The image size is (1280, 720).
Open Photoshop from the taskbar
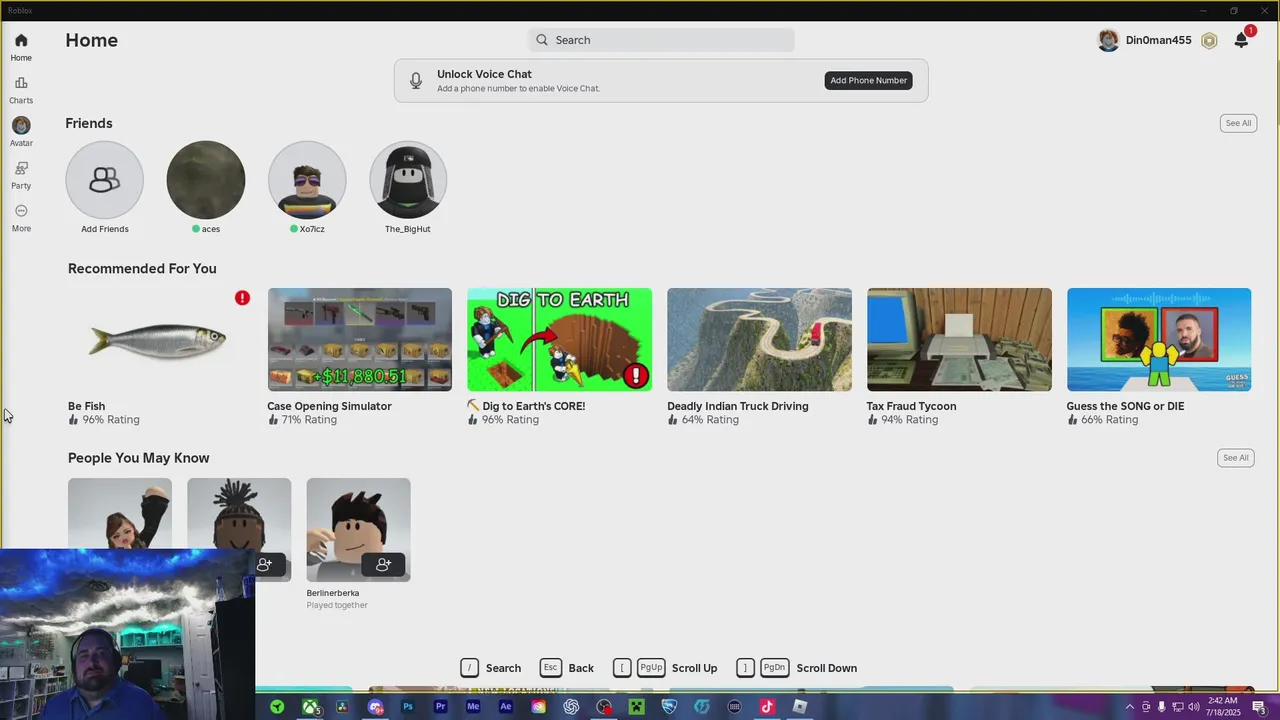408,707
